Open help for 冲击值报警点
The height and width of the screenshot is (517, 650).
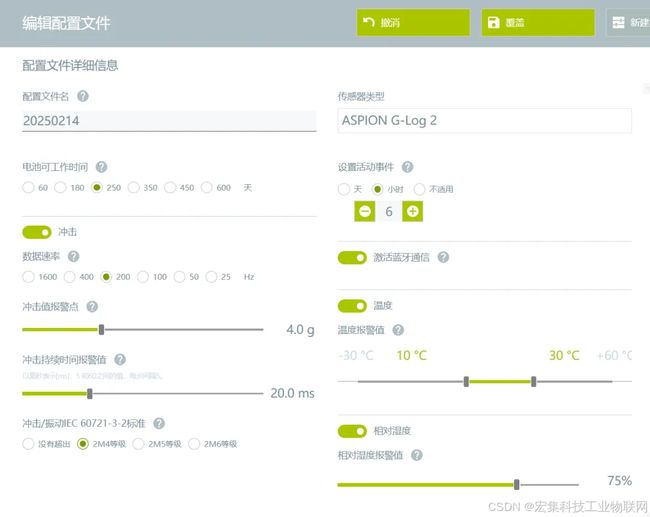click(92, 307)
